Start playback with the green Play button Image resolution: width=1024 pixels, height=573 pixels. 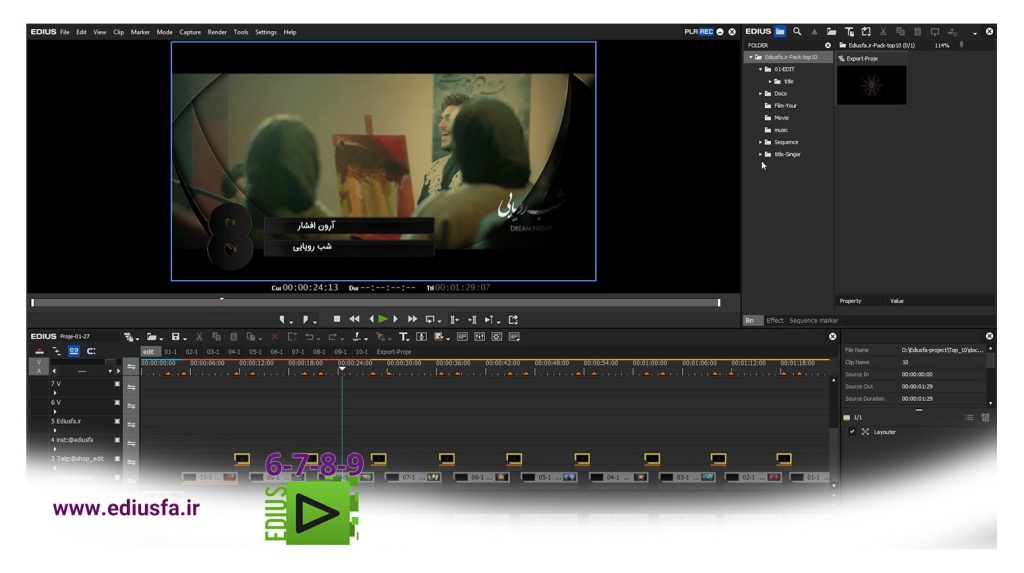point(383,319)
